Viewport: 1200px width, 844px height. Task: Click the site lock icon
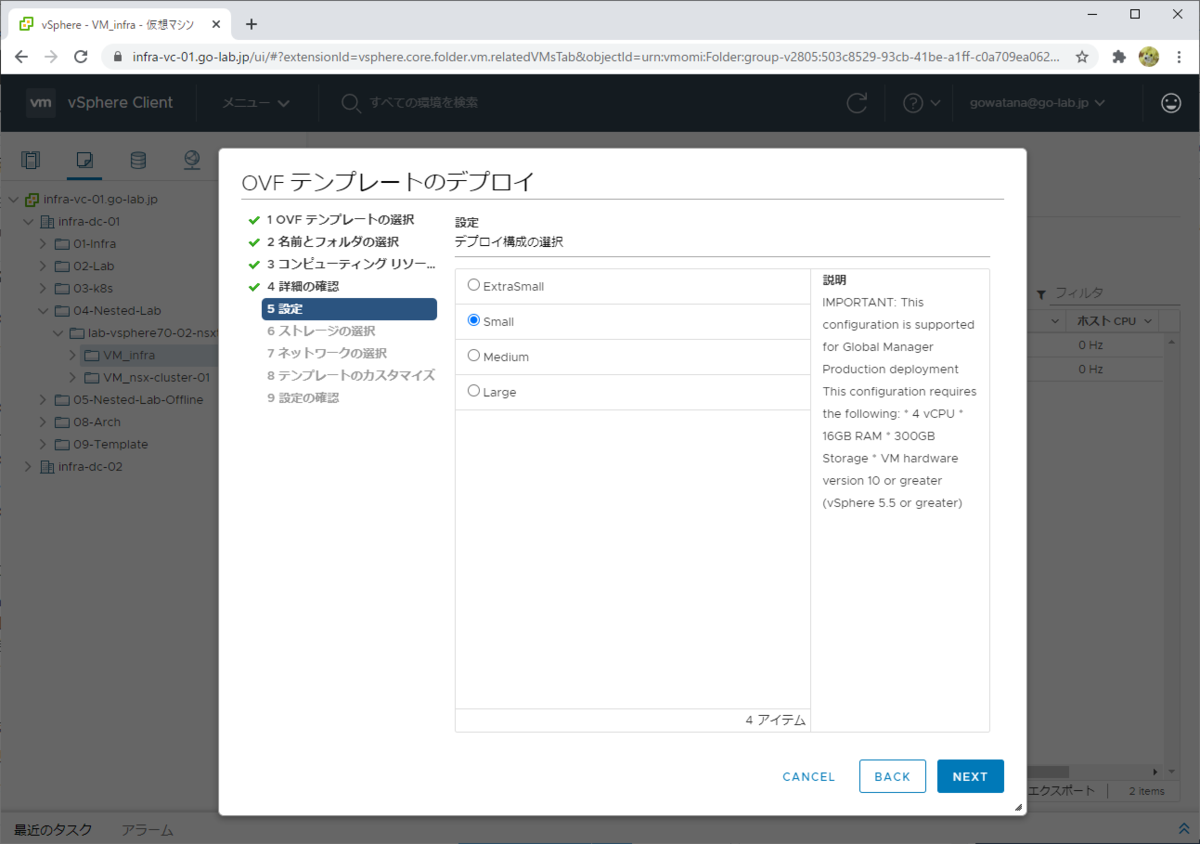click(x=117, y=57)
